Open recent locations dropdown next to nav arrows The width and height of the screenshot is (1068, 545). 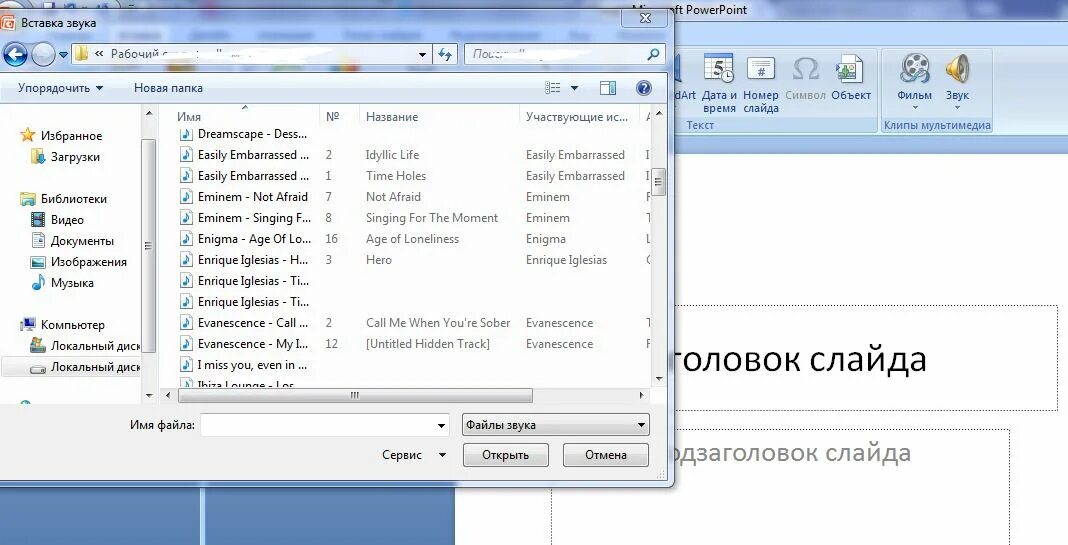click(63, 54)
